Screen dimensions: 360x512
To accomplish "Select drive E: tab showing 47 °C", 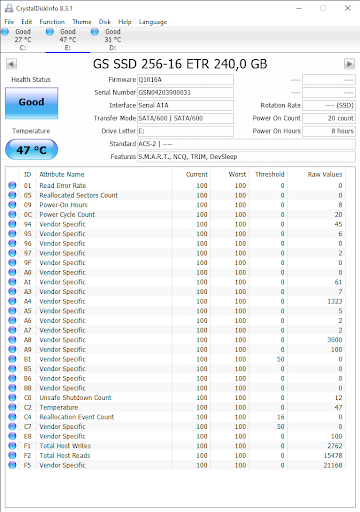I will [x=68, y=39].
